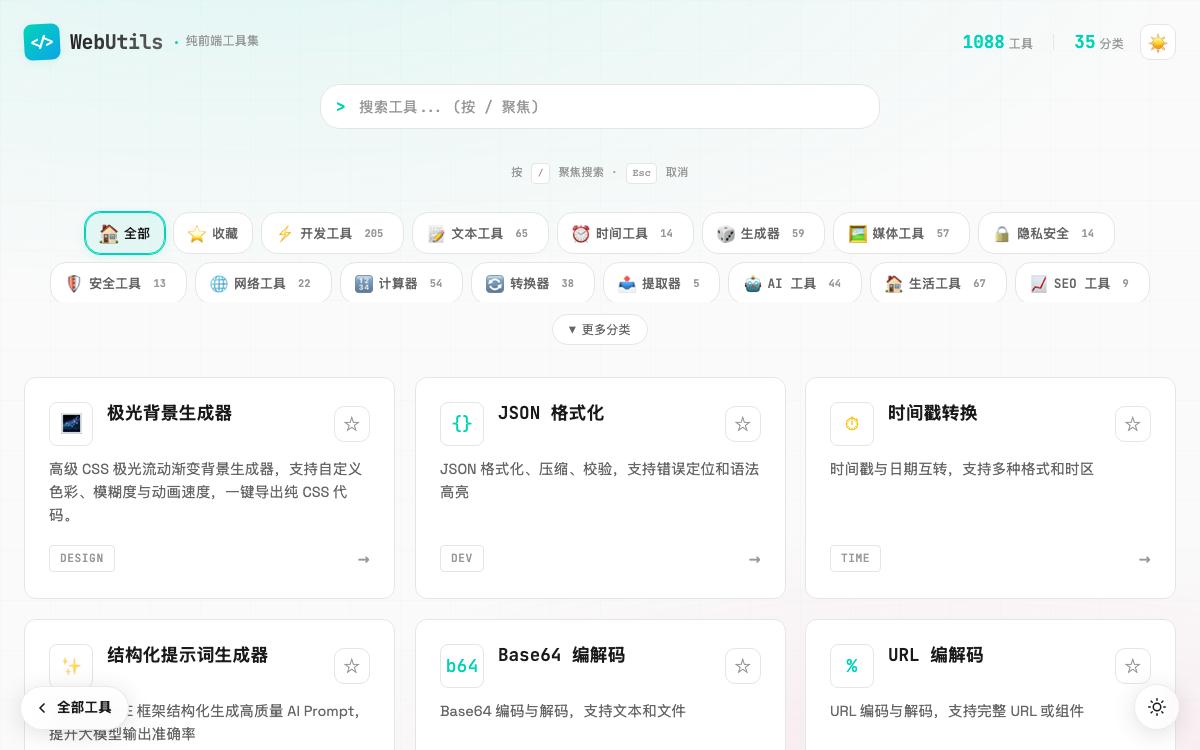Image resolution: width=1200 pixels, height=750 pixels.
Task: Click the 纯前端工具集 tagline
Action: pyautogui.click(x=222, y=41)
